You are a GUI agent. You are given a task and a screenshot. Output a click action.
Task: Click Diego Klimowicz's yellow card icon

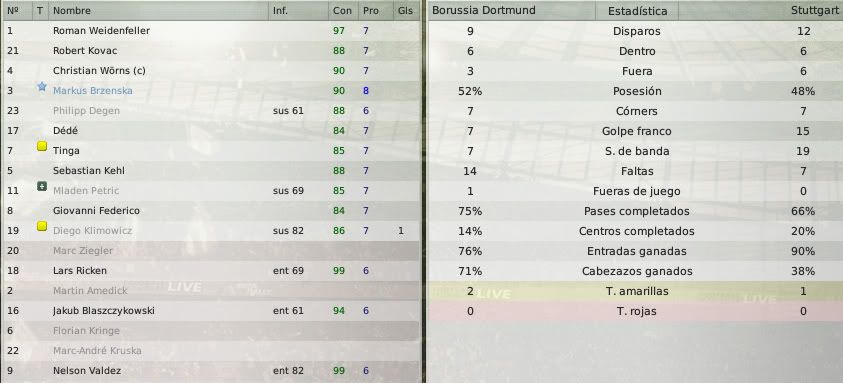coord(42,226)
